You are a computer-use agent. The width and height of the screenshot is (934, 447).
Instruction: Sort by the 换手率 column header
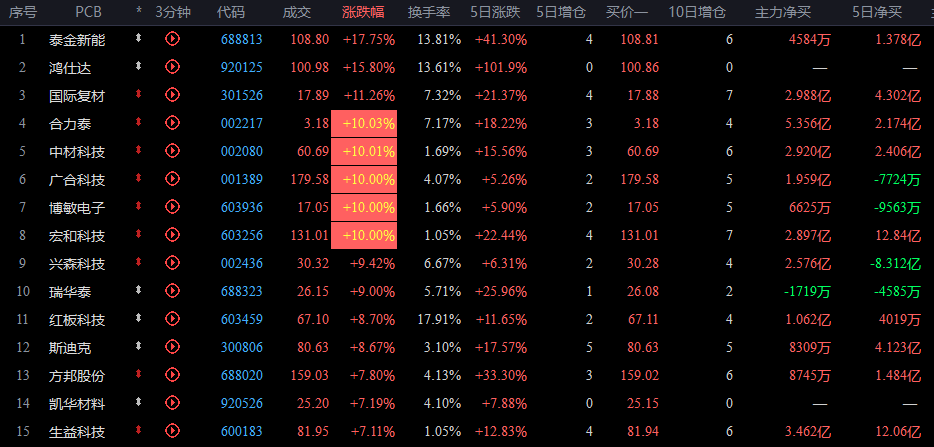pyautogui.click(x=429, y=12)
